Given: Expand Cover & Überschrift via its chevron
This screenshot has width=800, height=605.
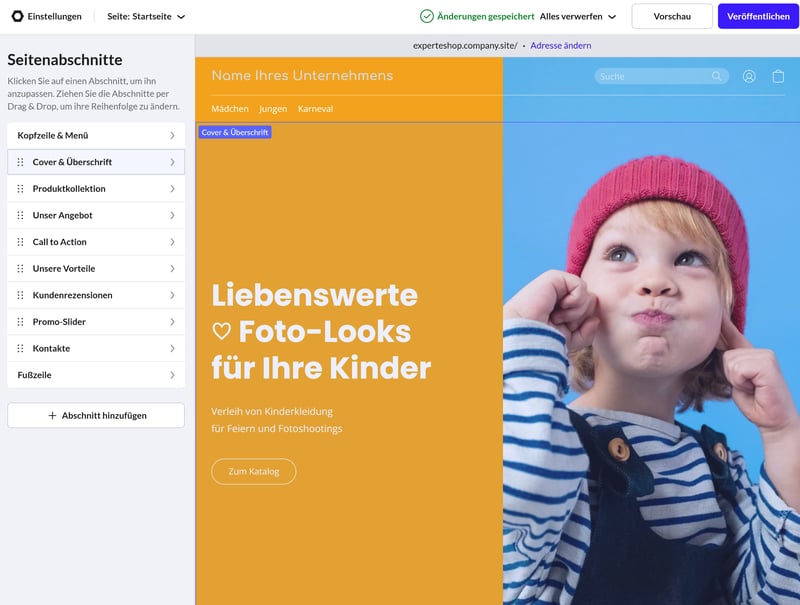Looking at the screenshot, I should 172,162.
